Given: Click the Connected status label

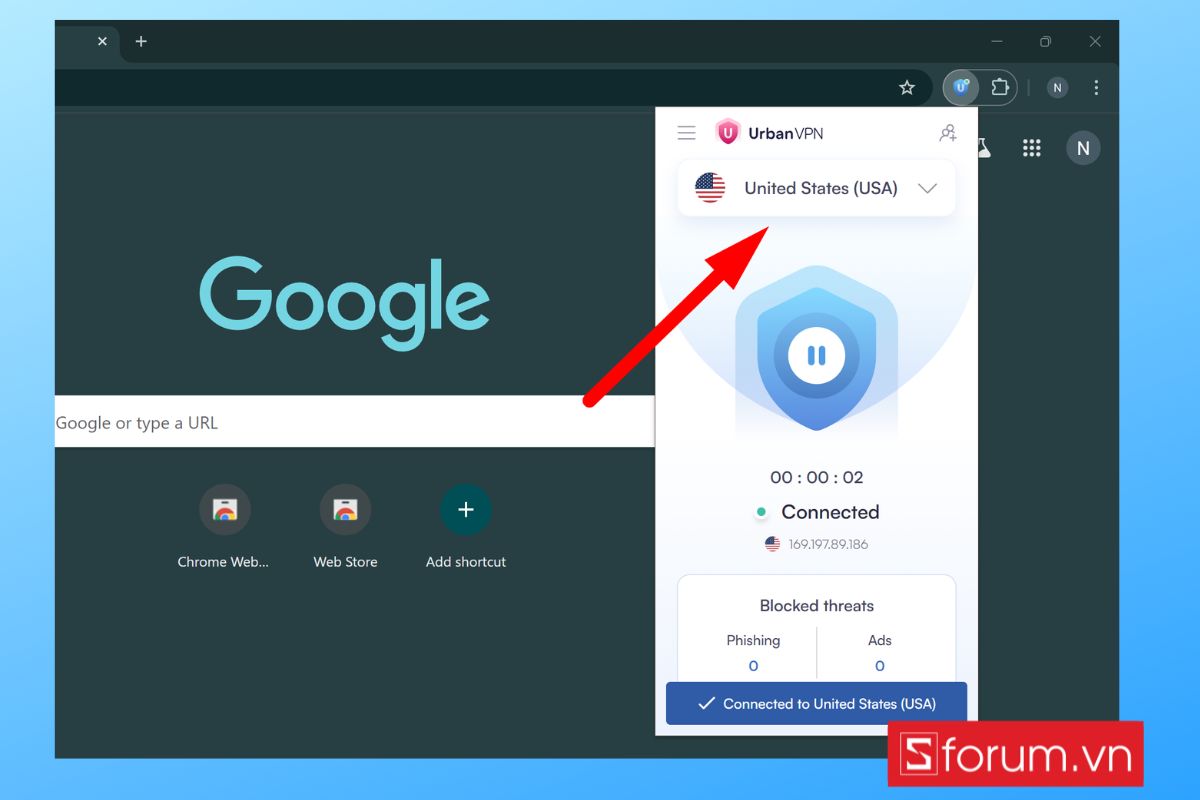Looking at the screenshot, I should tap(830, 512).
